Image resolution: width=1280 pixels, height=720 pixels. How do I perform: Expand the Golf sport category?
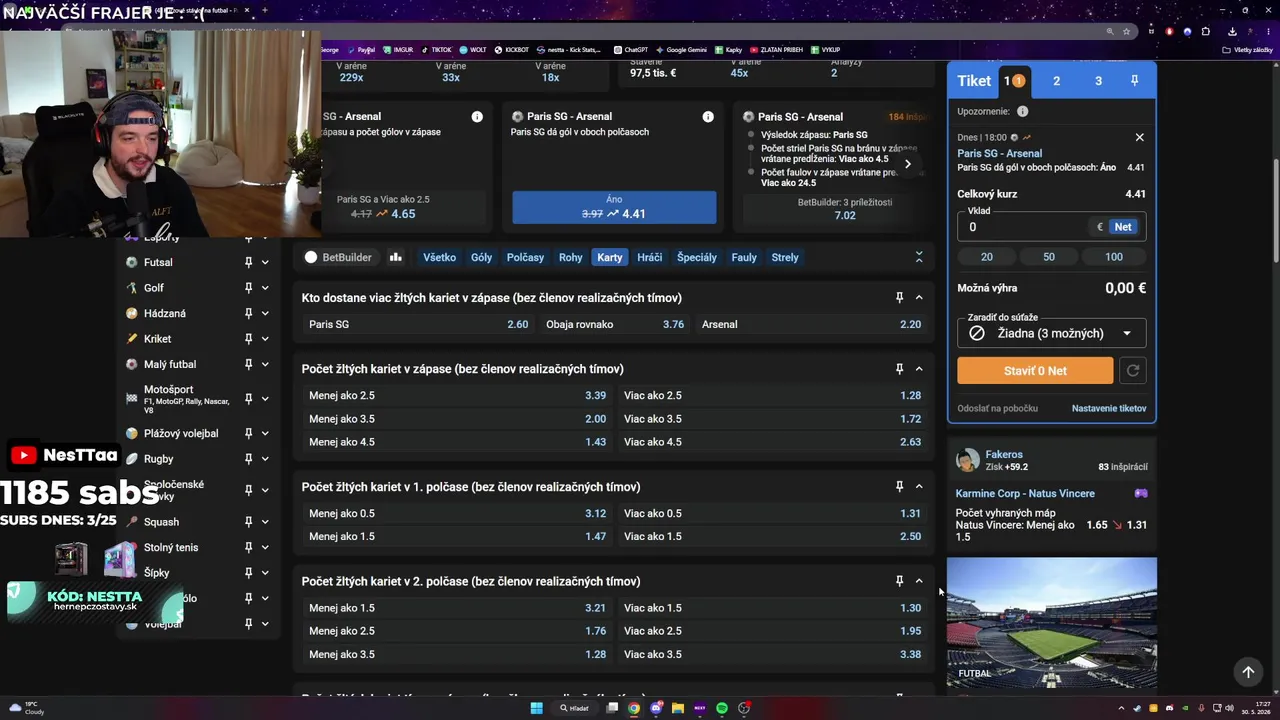tap(265, 288)
